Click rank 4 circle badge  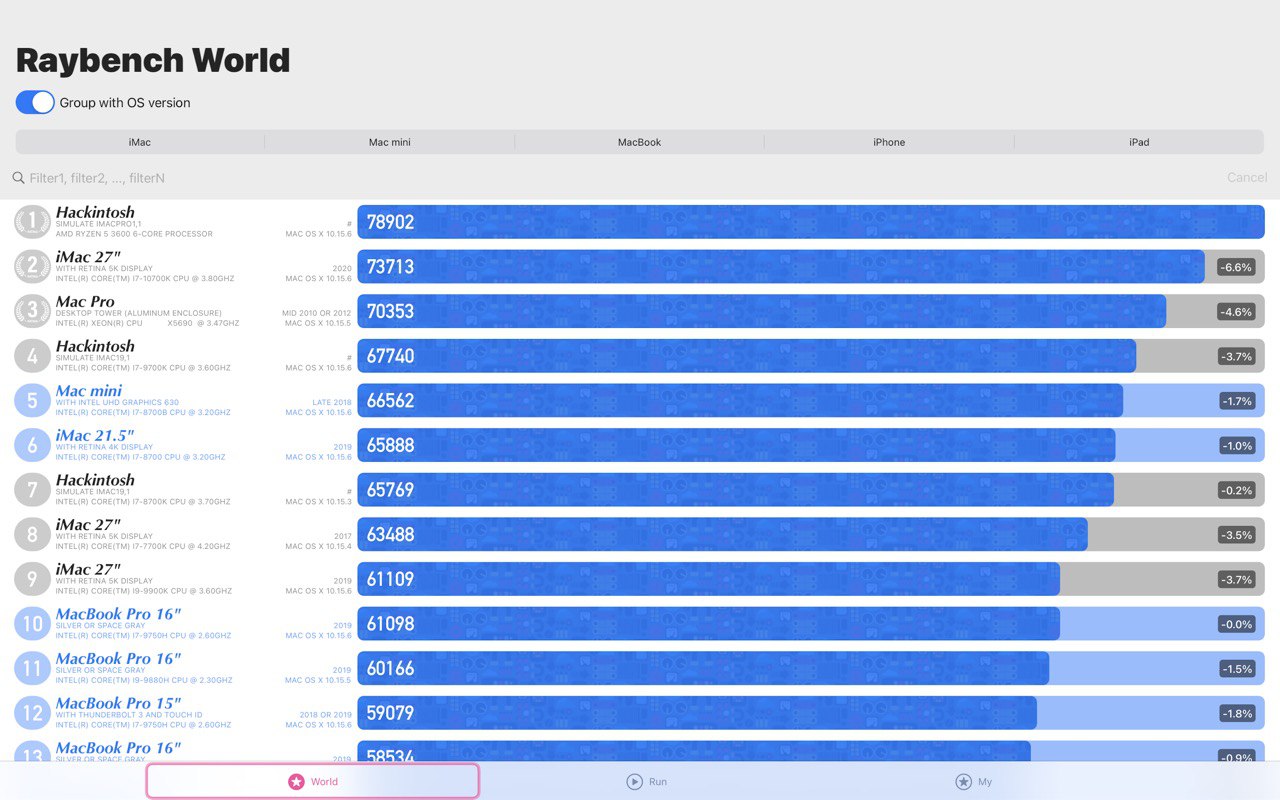(x=32, y=356)
